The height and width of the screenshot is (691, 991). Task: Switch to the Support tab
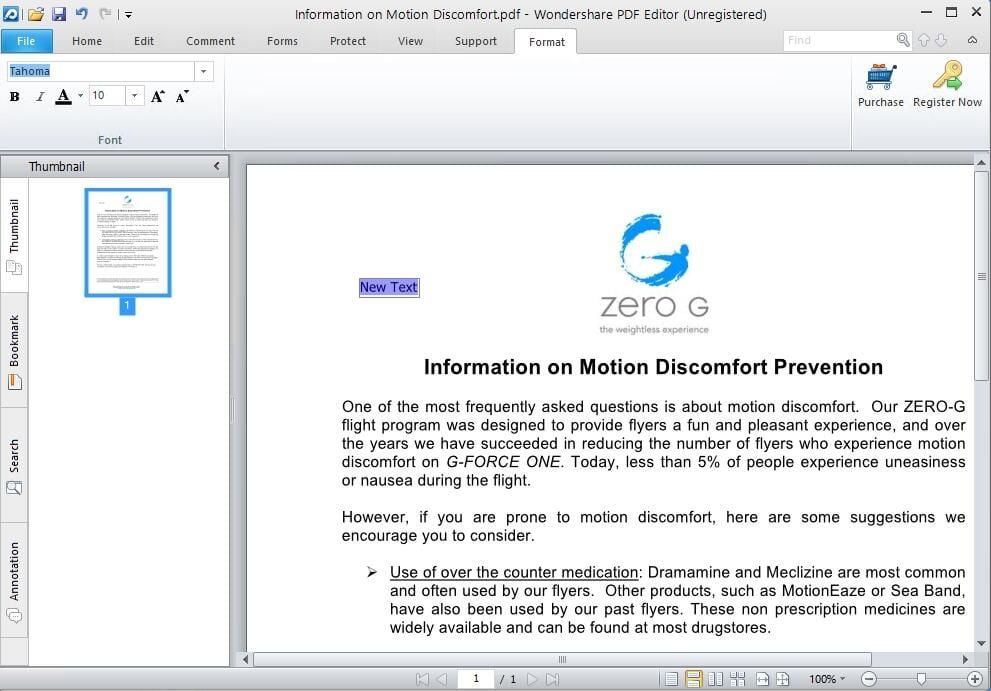(475, 41)
